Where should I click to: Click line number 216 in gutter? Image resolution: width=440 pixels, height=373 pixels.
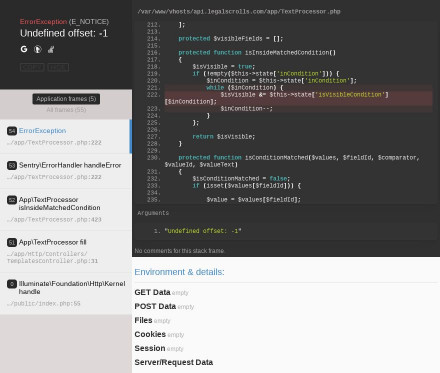coord(153,53)
